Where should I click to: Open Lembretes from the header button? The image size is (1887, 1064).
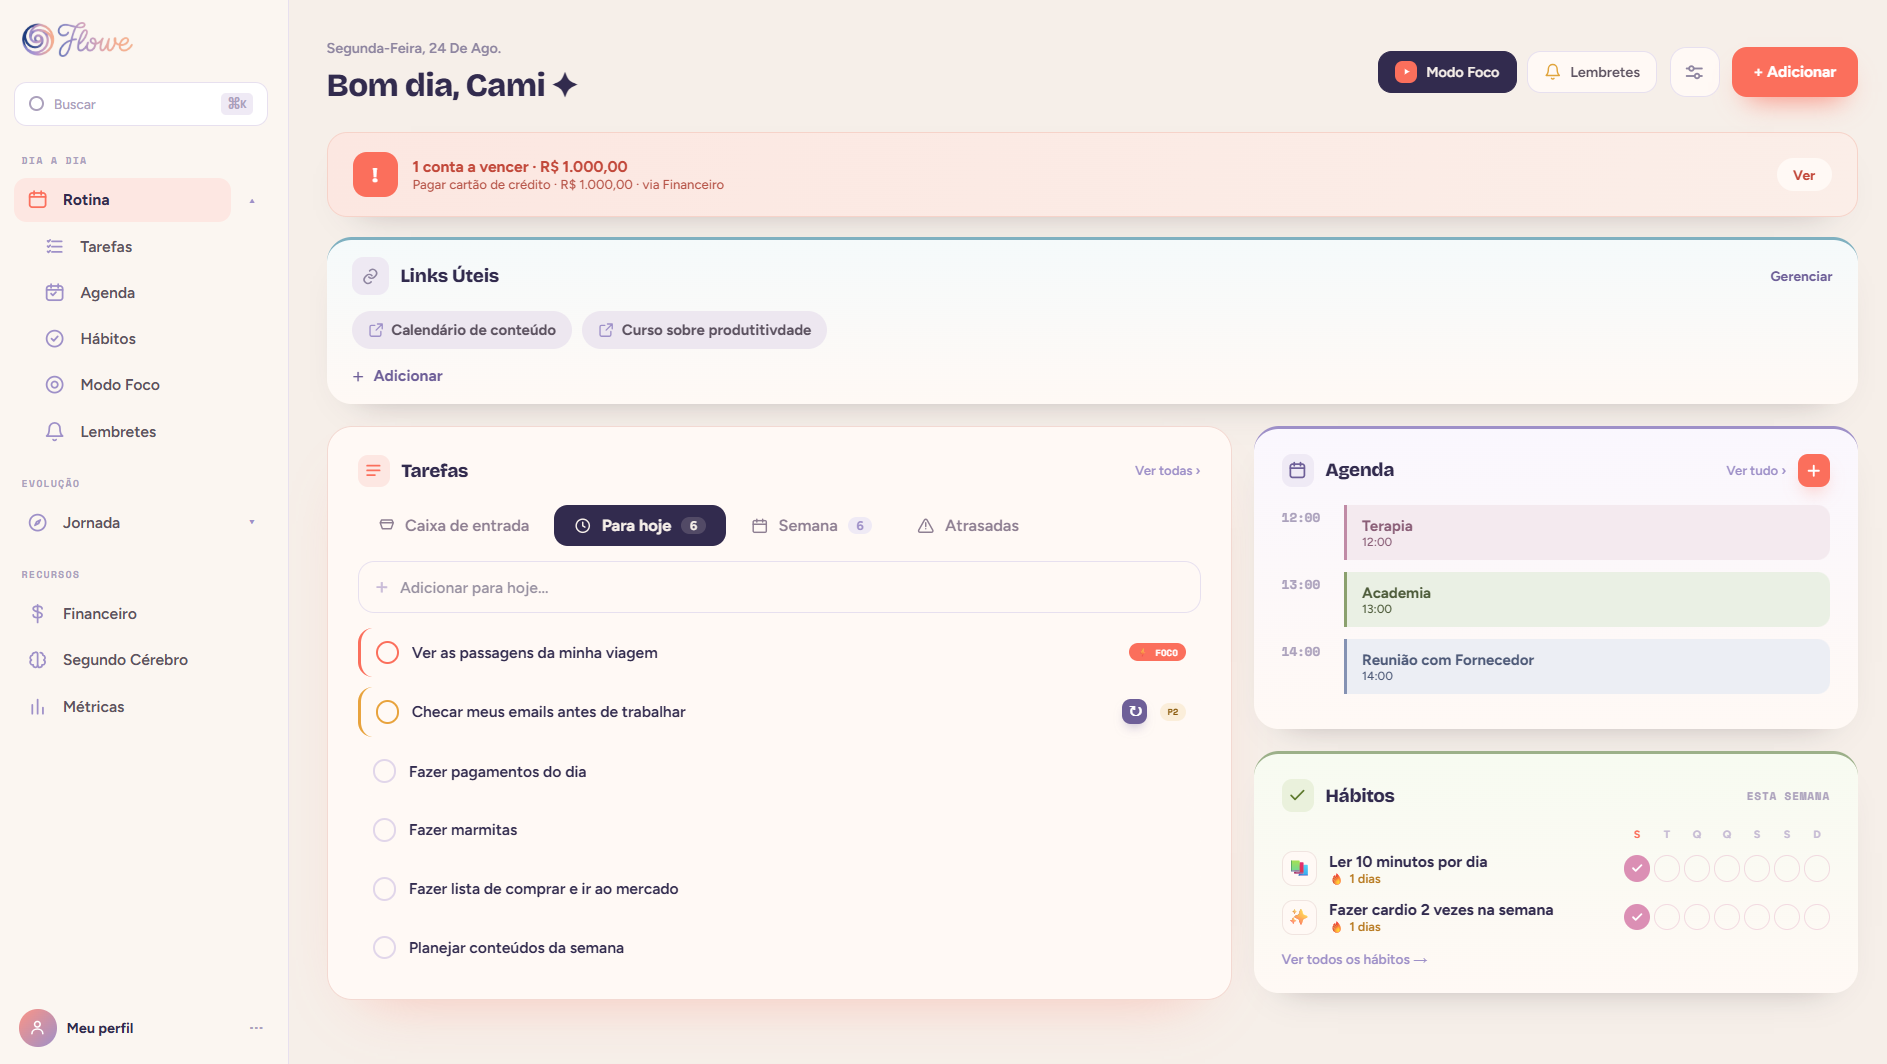(x=1592, y=72)
